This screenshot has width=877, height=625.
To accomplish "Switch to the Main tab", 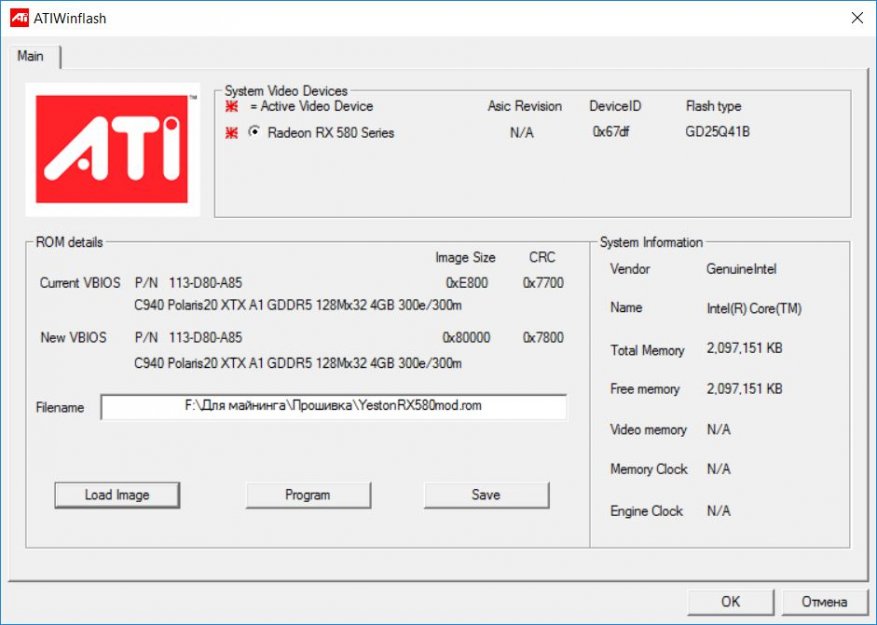I will click(31, 56).
